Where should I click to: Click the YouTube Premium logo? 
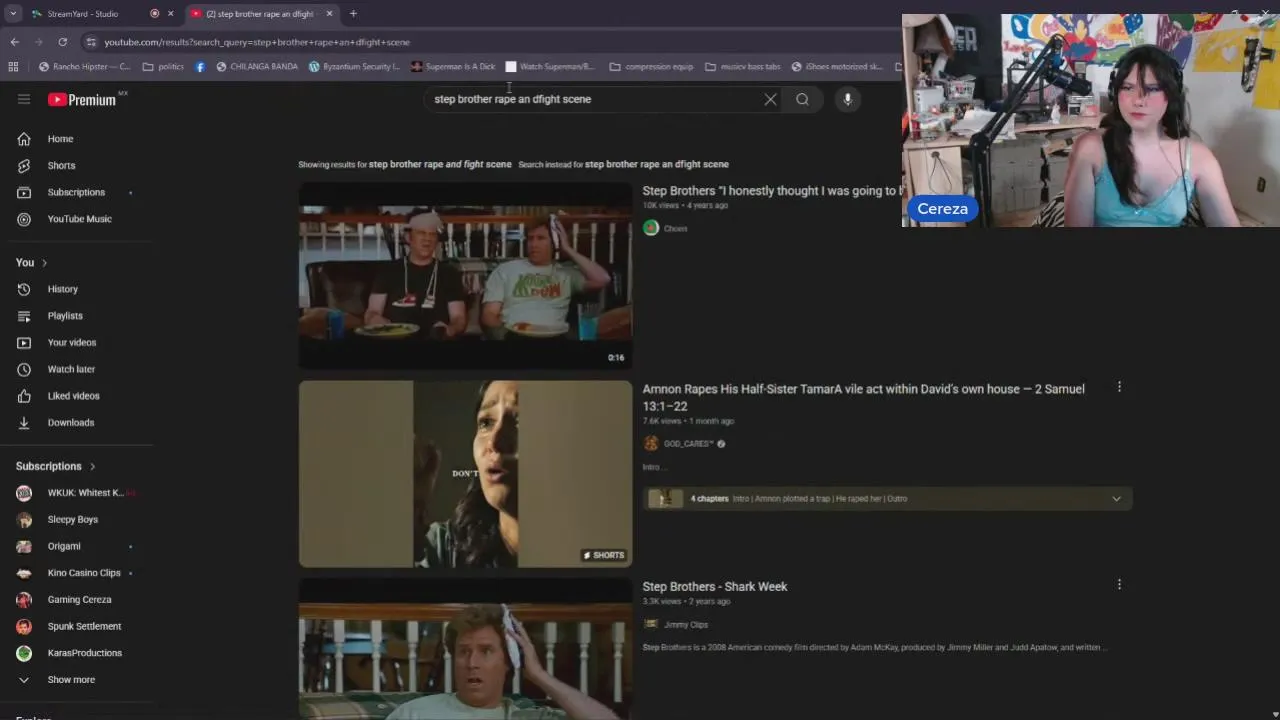pos(82,99)
